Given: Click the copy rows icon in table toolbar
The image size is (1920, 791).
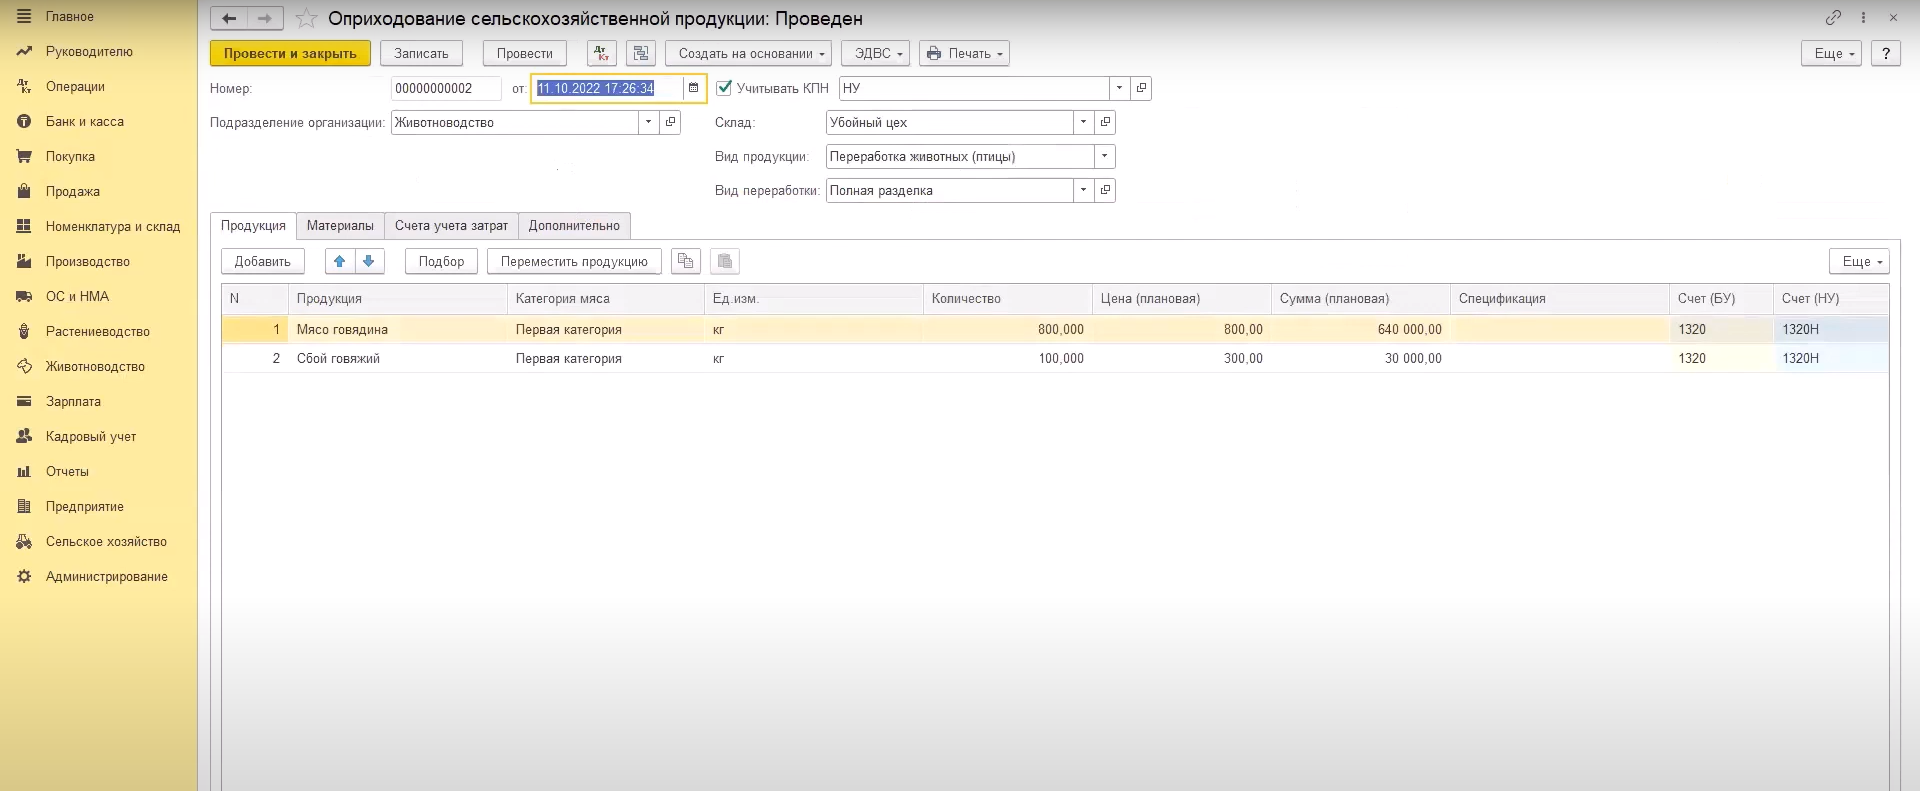Looking at the screenshot, I should pyautogui.click(x=685, y=261).
